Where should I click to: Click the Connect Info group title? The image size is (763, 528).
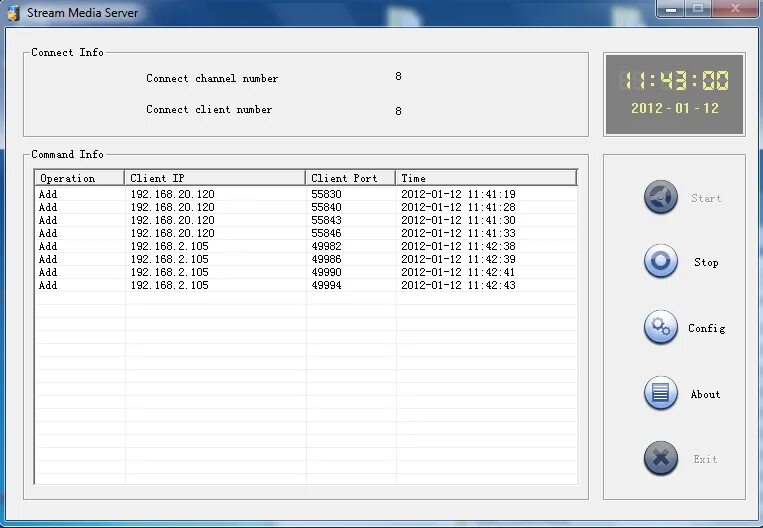point(67,52)
